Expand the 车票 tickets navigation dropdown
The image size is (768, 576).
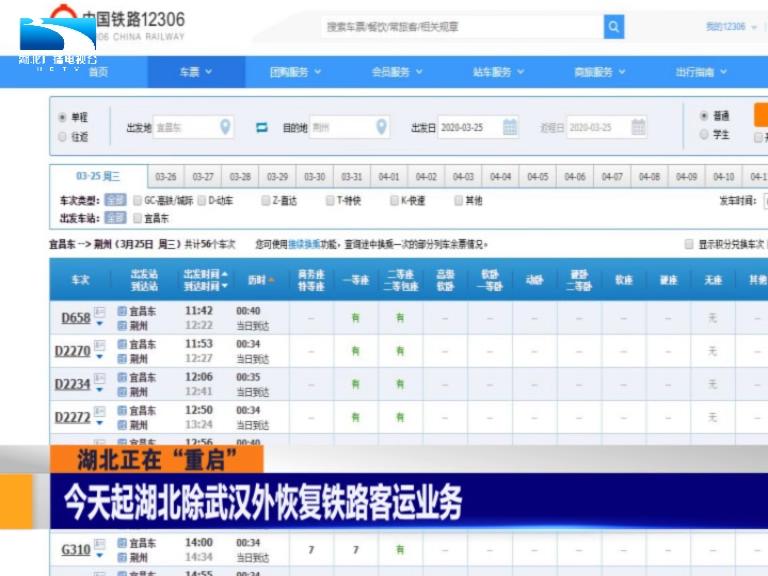tap(195, 72)
